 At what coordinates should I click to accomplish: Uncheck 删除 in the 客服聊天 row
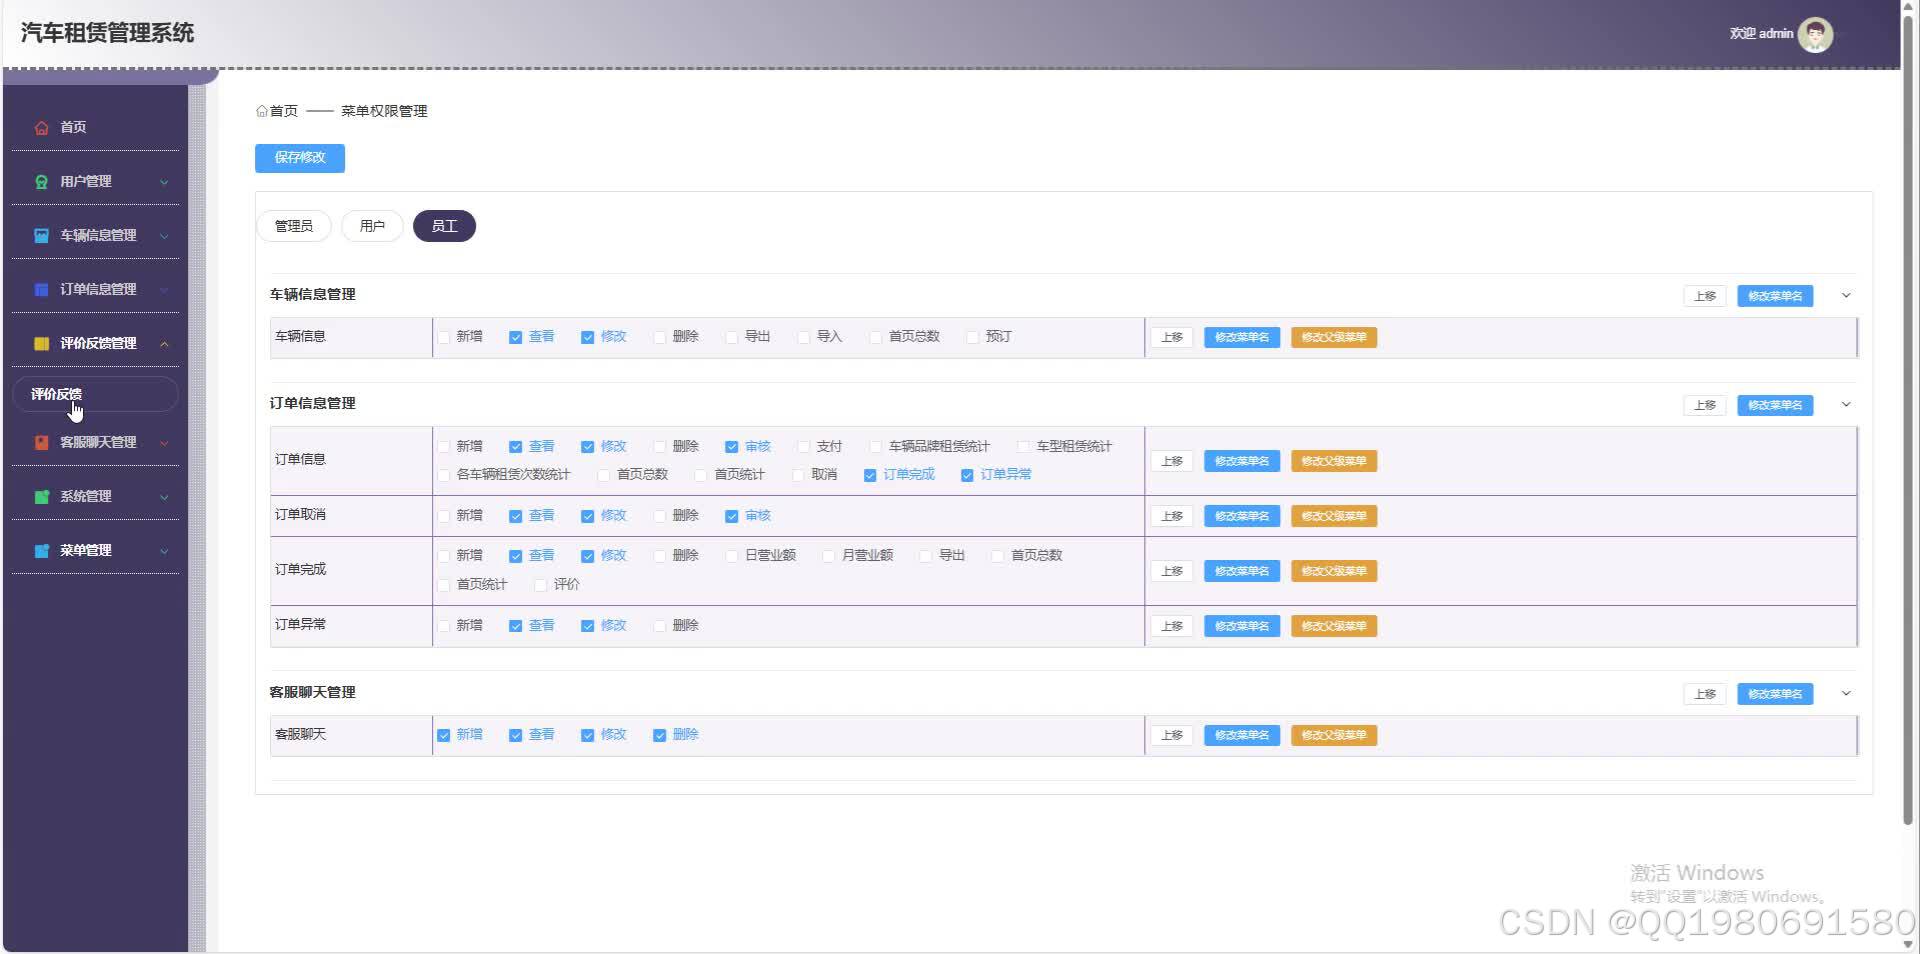pos(660,735)
